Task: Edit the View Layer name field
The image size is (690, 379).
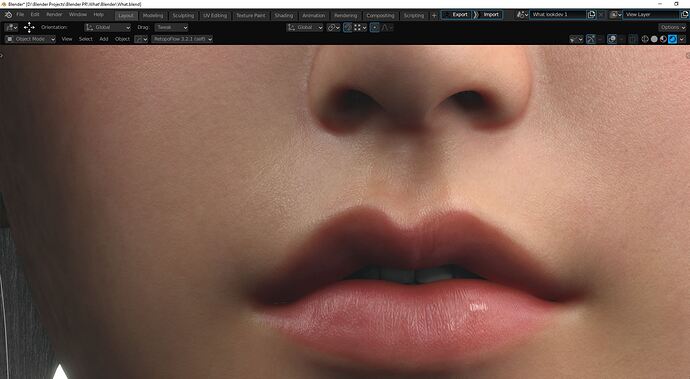Action: coord(651,15)
